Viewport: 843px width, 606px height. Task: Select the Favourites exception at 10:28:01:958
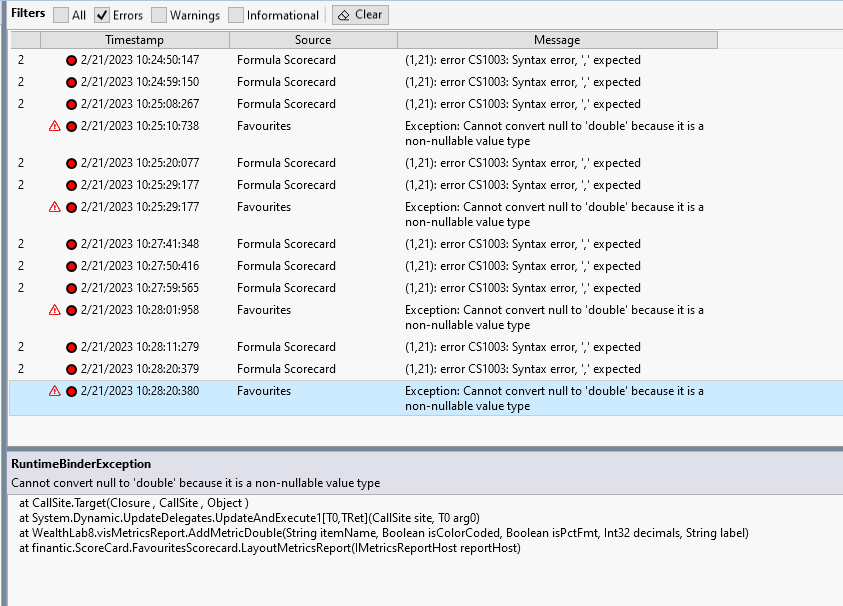[426, 317]
